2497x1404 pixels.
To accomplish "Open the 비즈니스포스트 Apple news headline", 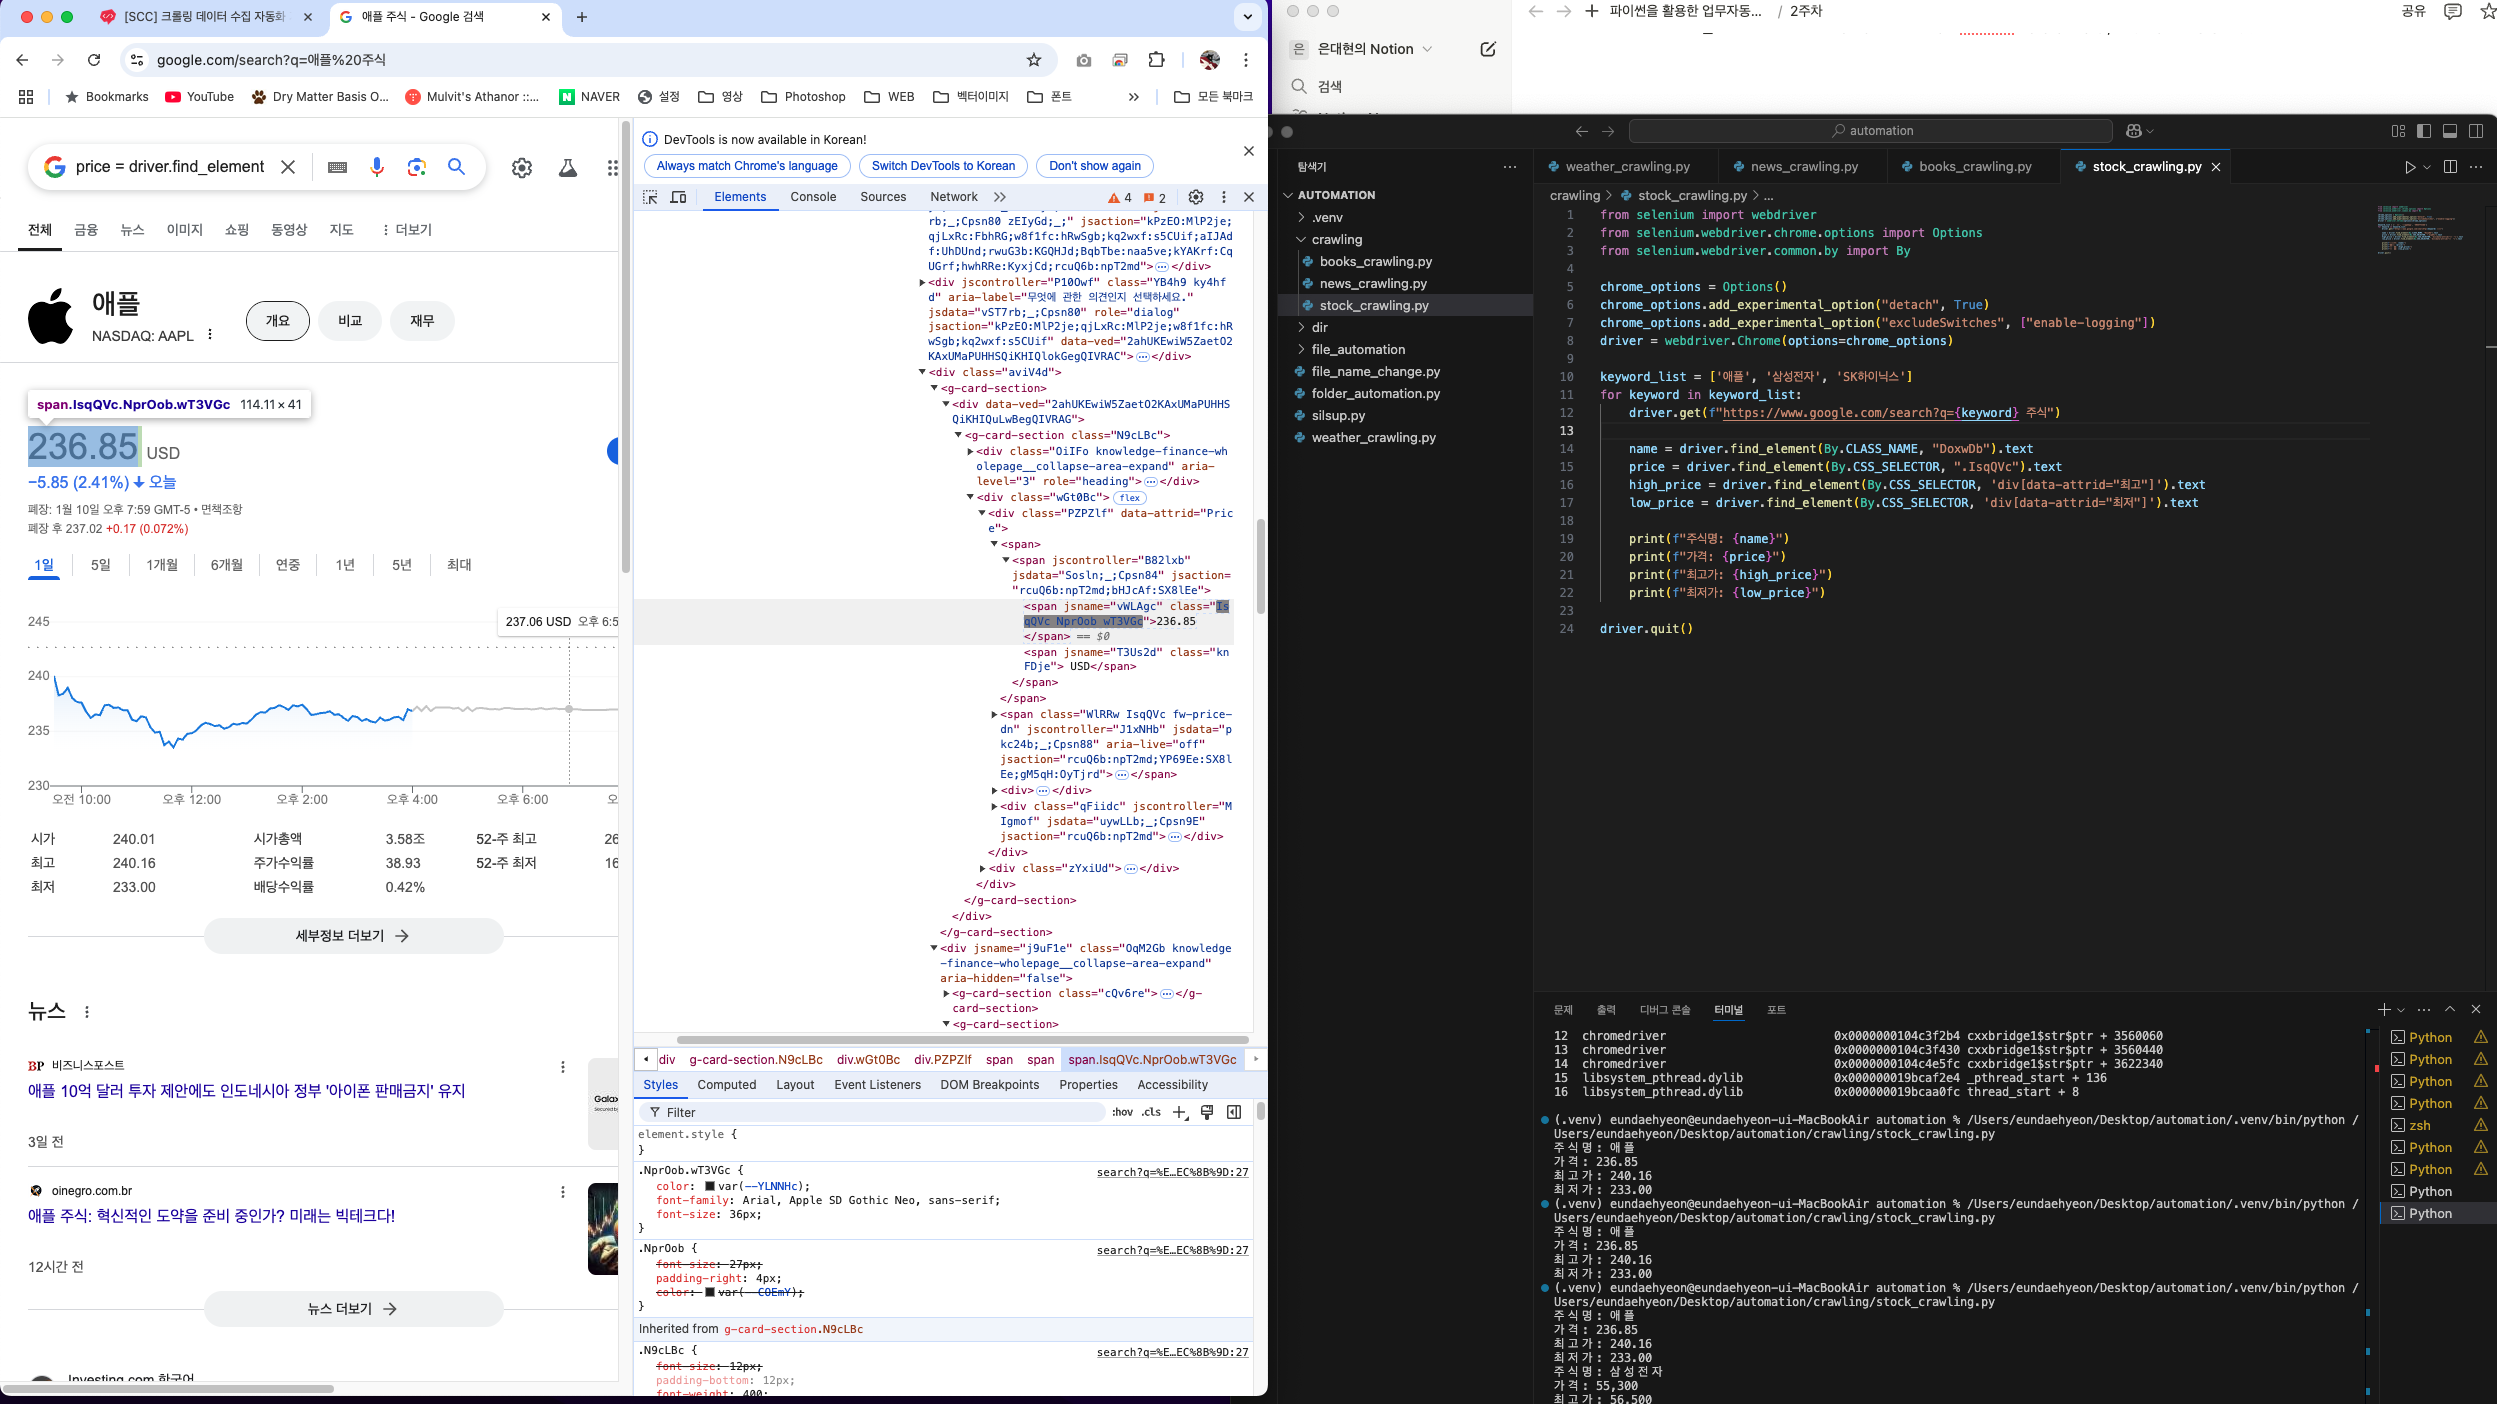I will 246,1091.
